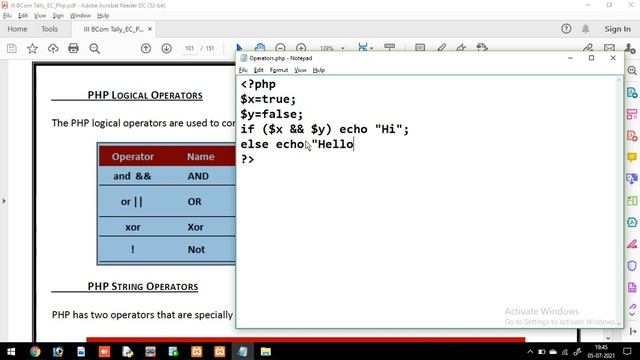Click the page number field showing 101
This screenshot has width=640, height=360.
pyautogui.click(x=189, y=48)
